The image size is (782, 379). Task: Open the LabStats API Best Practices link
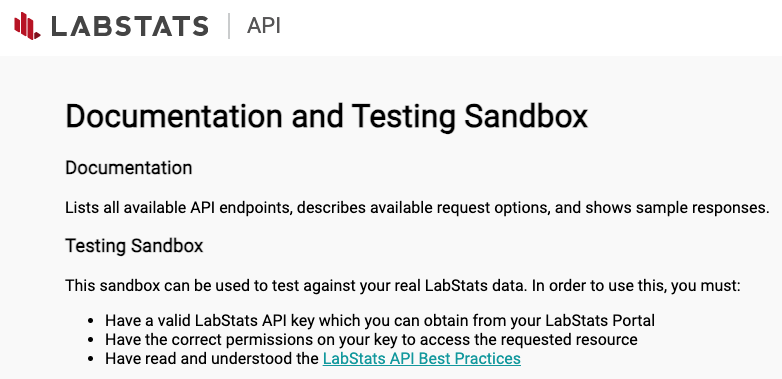(x=421, y=359)
